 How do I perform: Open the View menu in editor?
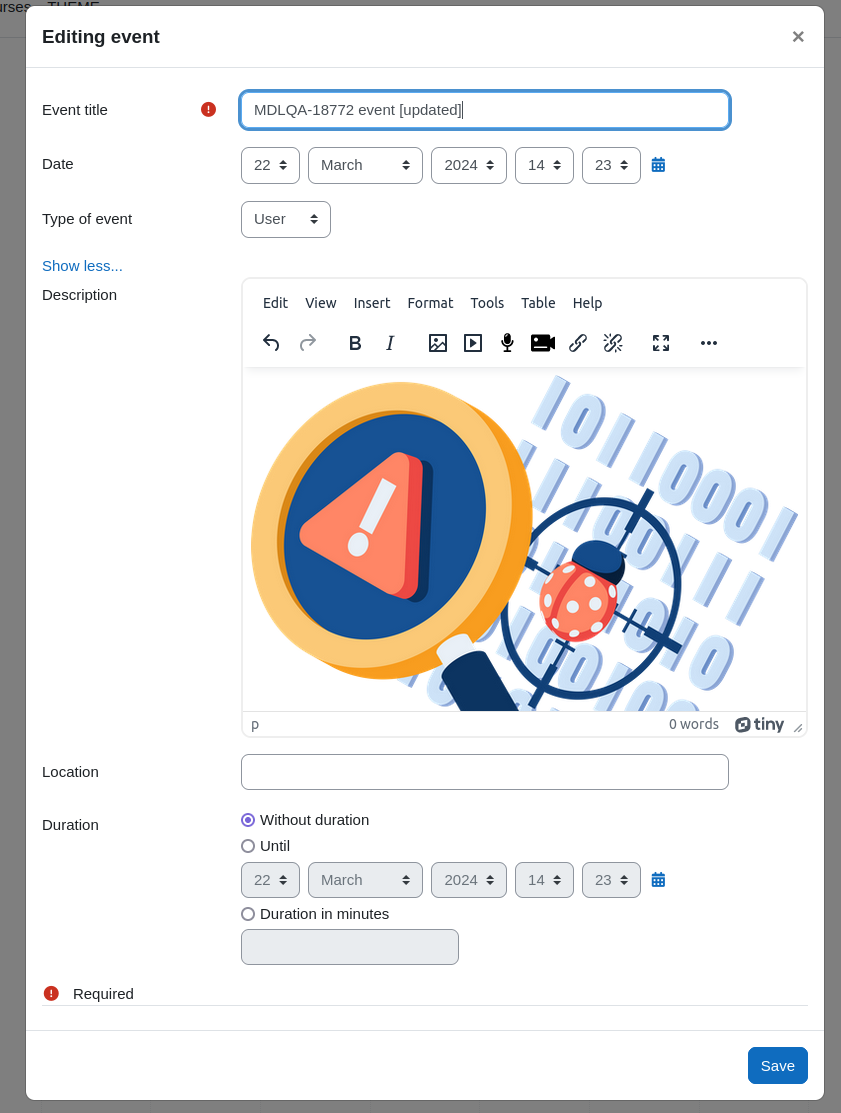click(x=321, y=303)
